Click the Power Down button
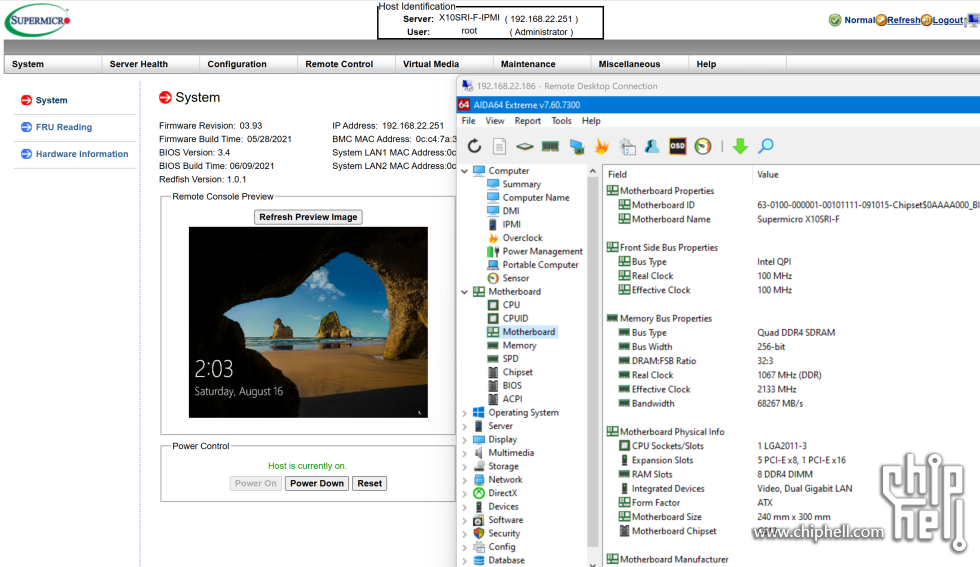The height and width of the screenshot is (567, 980). (317, 483)
